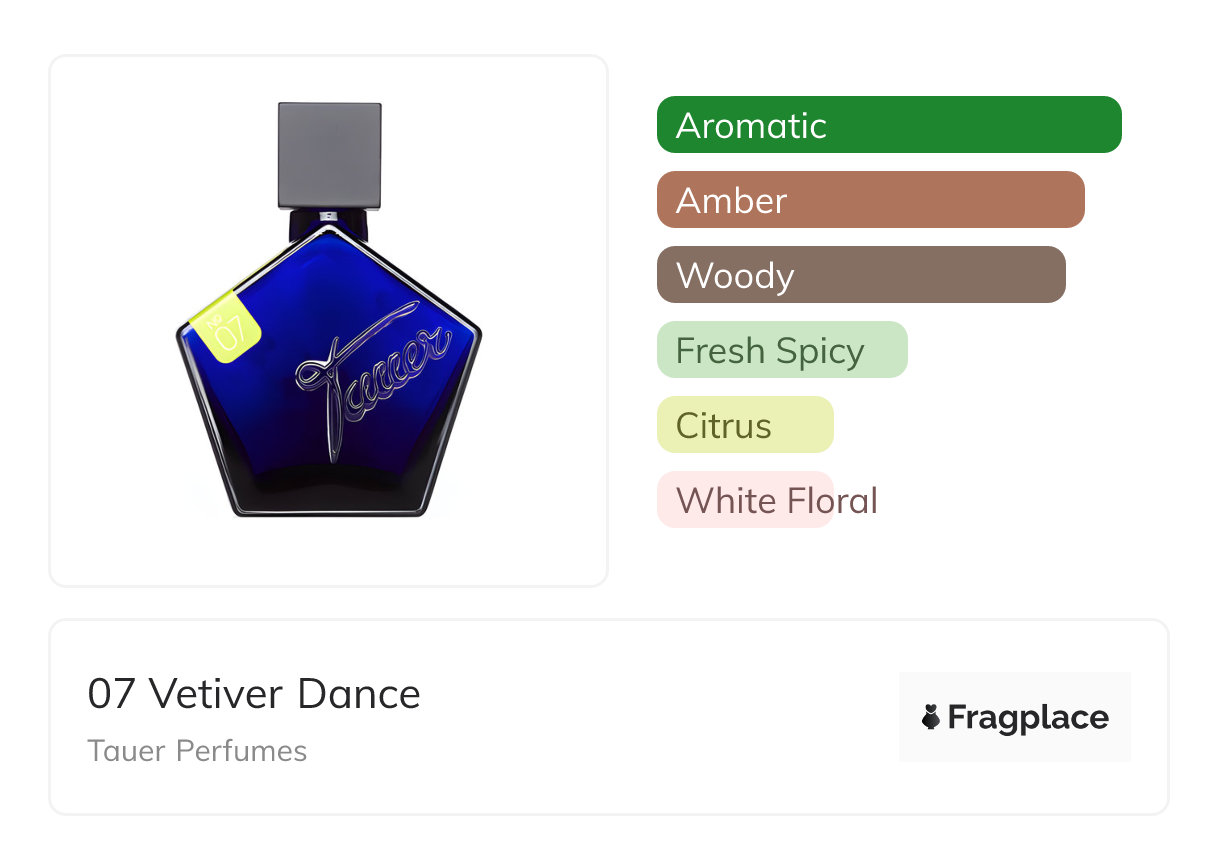Select the Amber accord bar
This screenshot has height=864, width=1218.
[870, 200]
